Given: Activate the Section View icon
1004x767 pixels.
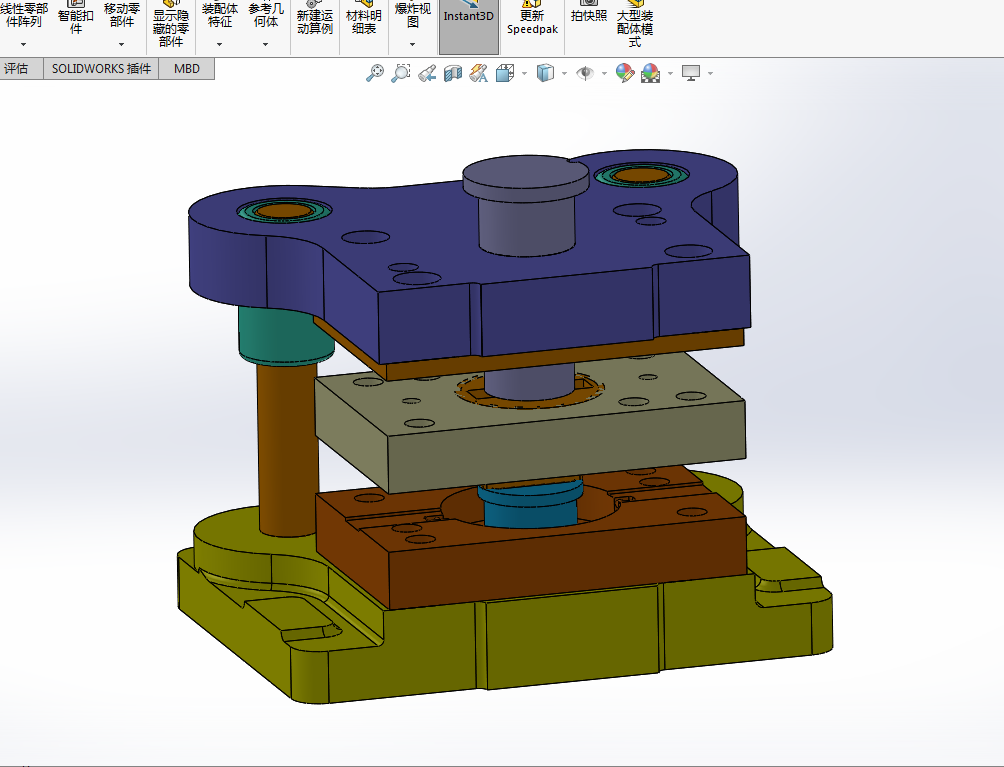Looking at the screenshot, I should [453, 73].
